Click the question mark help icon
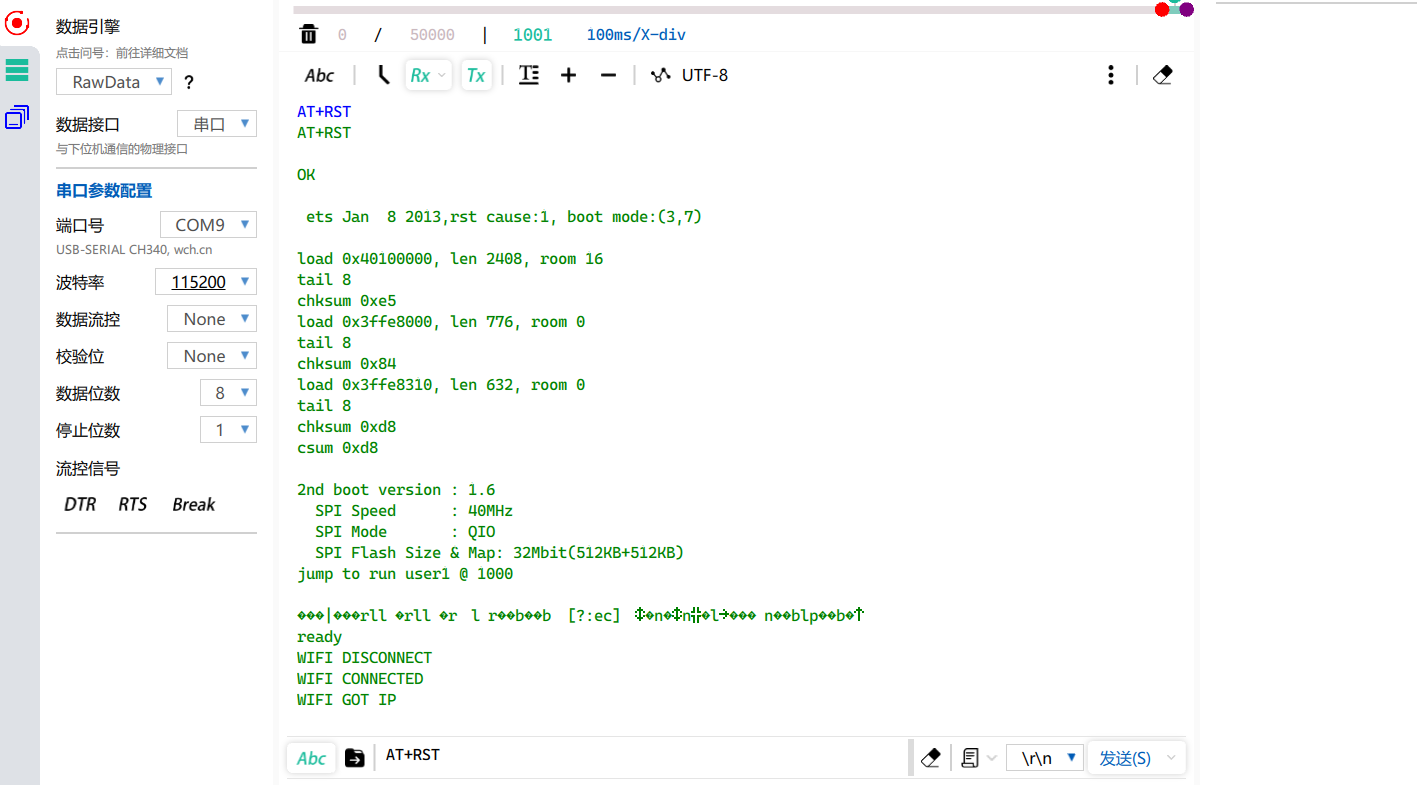 pyautogui.click(x=188, y=83)
